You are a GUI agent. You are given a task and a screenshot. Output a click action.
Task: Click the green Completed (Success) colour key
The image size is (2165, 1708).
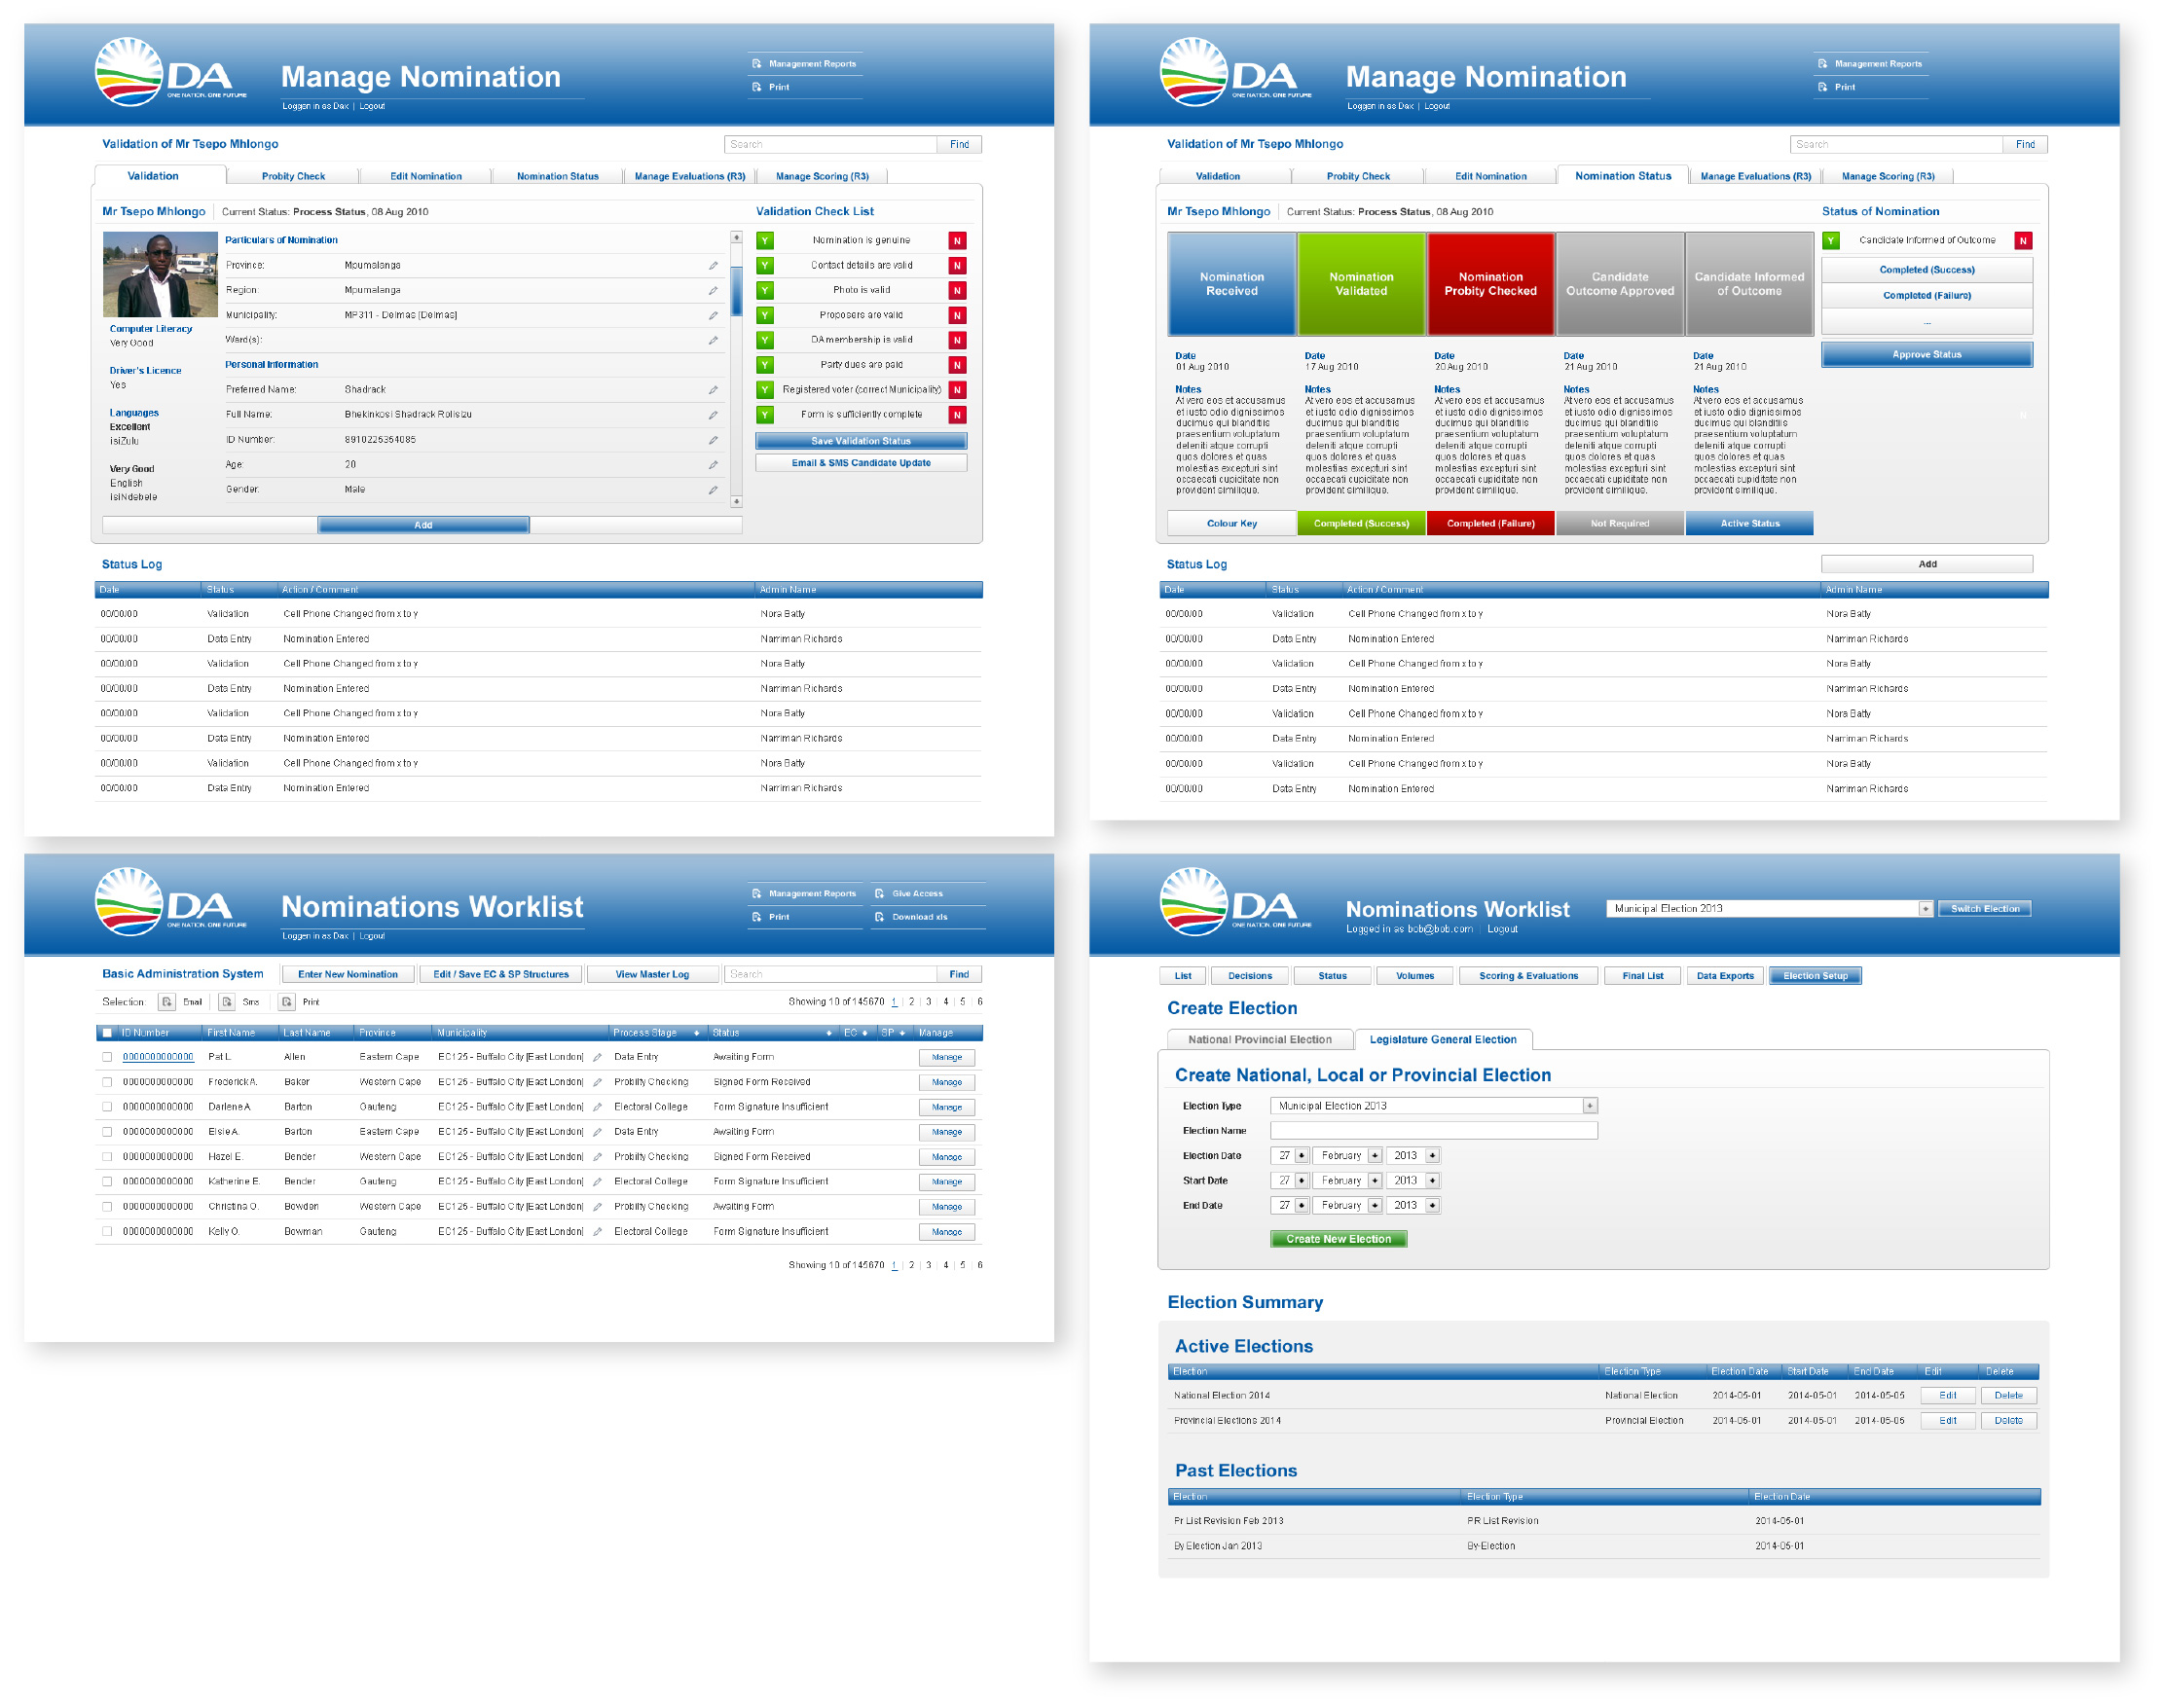pyautogui.click(x=1361, y=524)
